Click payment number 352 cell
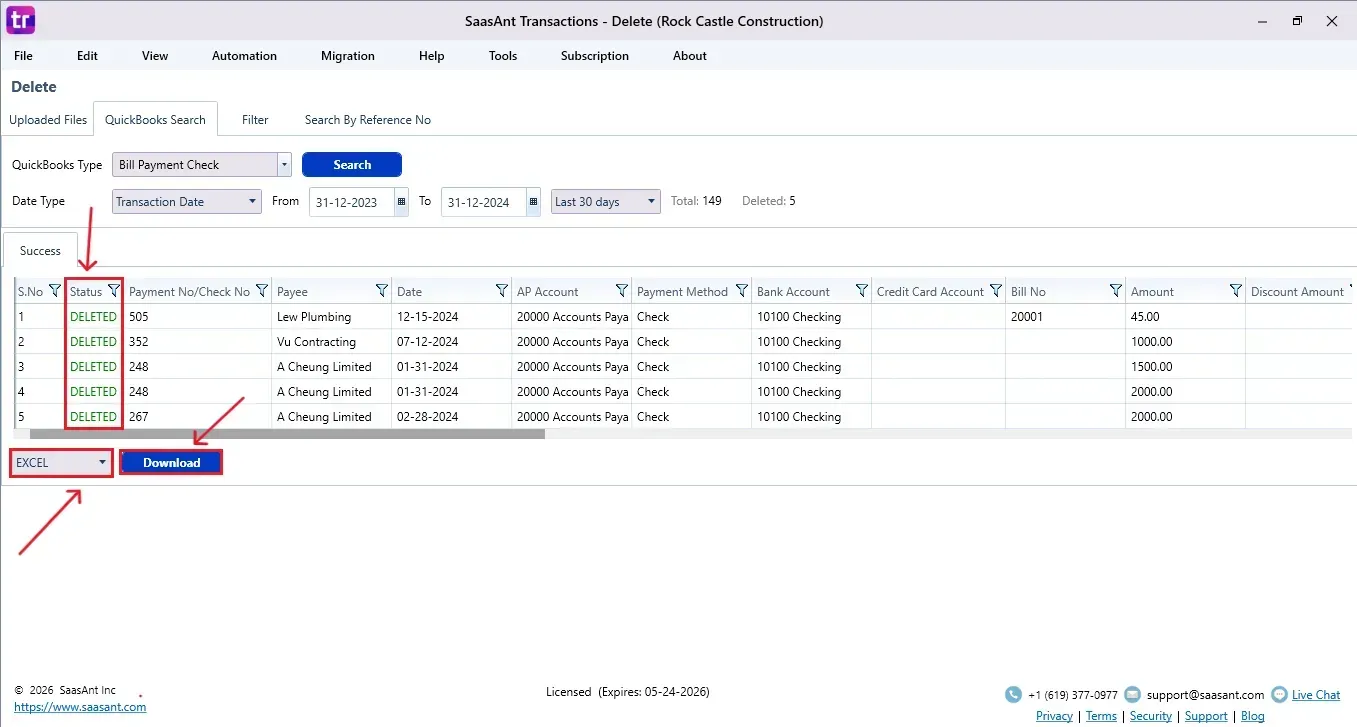The image size is (1357, 727). 197,341
